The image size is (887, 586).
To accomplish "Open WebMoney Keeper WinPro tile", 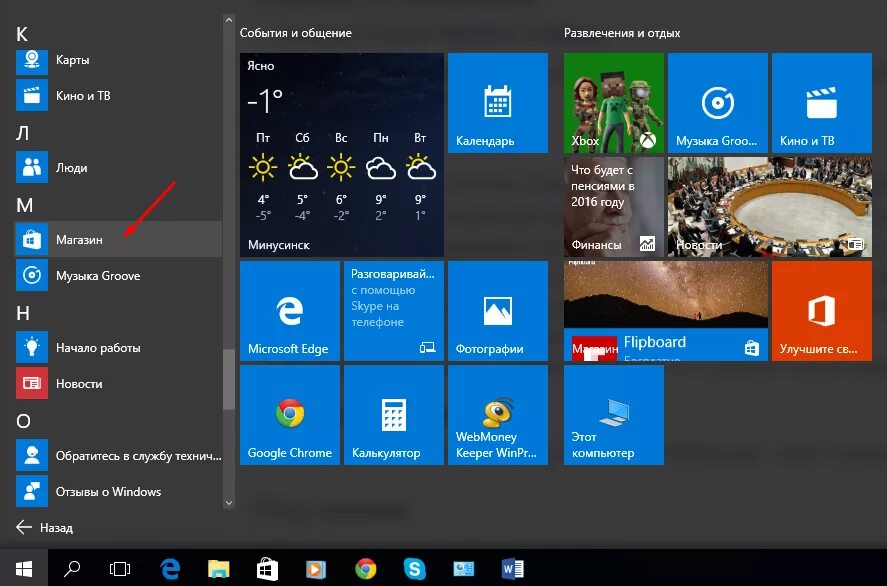I will pos(498,415).
